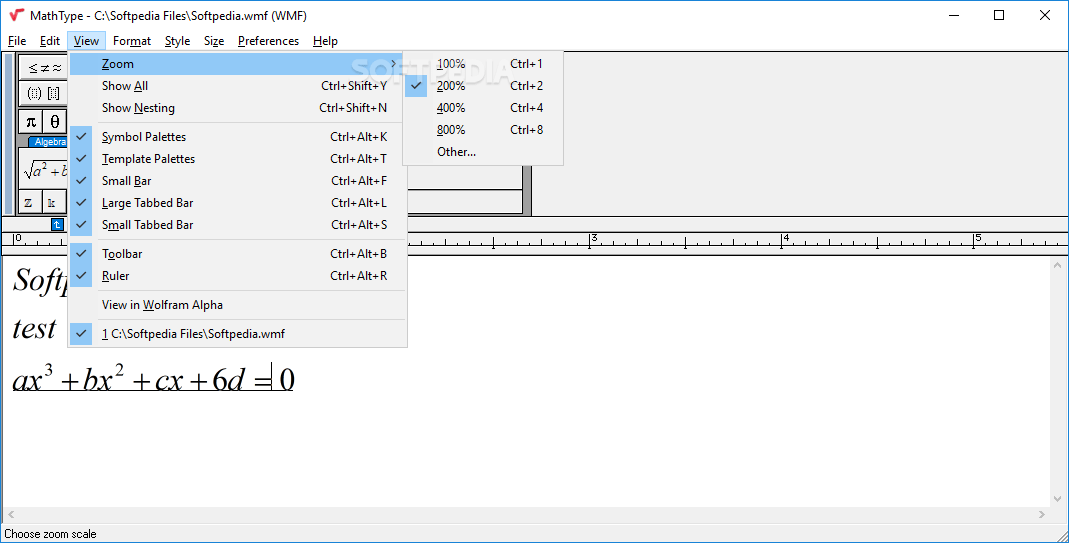
Task: Click the '6d' term in the equation
Action: click(x=228, y=381)
